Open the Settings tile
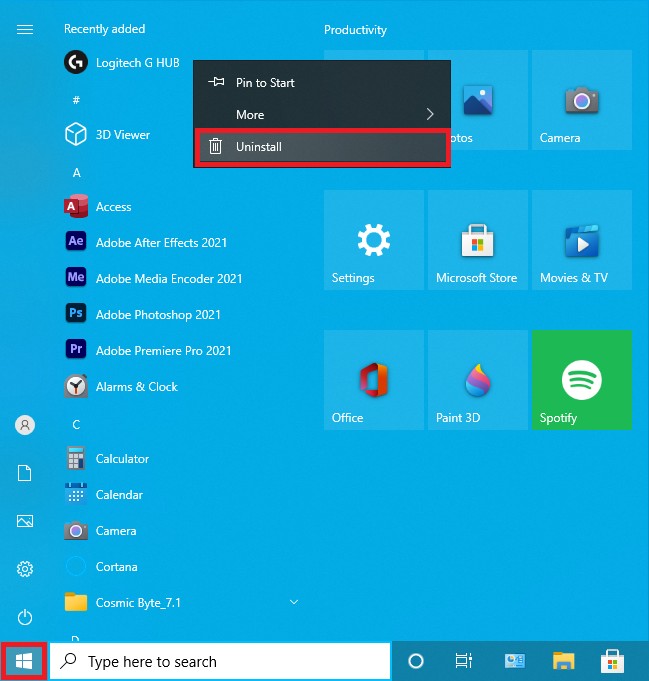 tap(374, 240)
